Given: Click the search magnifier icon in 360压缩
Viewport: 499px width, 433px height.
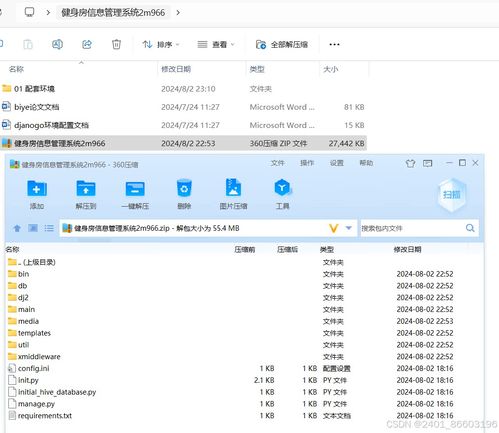Looking at the screenshot, I should pos(470,228).
